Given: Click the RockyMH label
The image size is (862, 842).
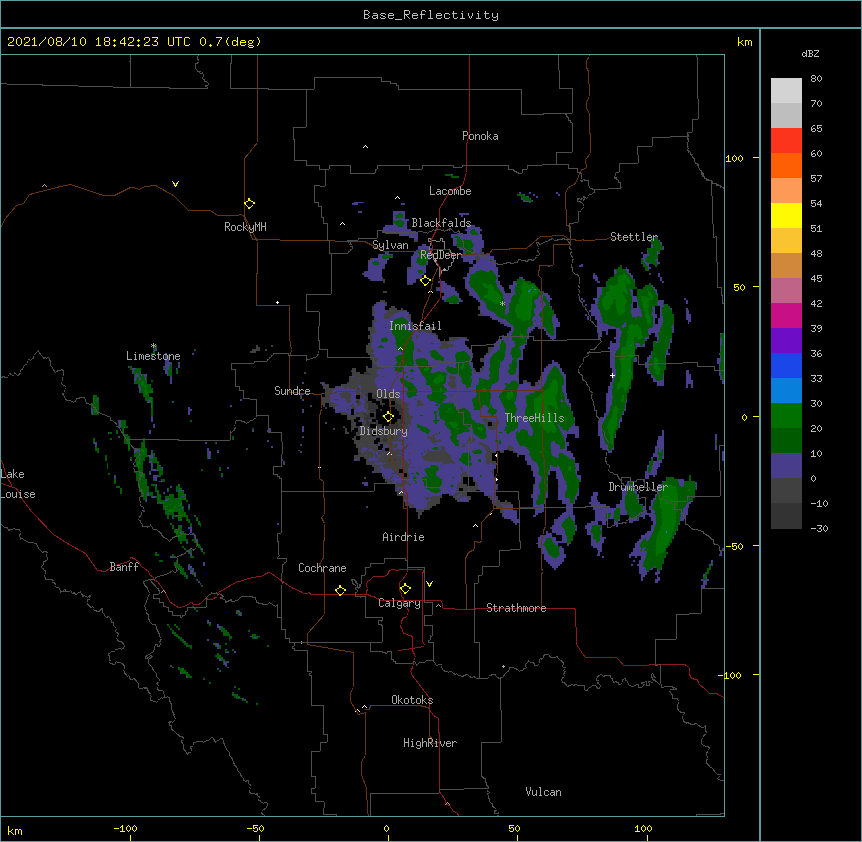Looking at the screenshot, I should [x=245, y=227].
